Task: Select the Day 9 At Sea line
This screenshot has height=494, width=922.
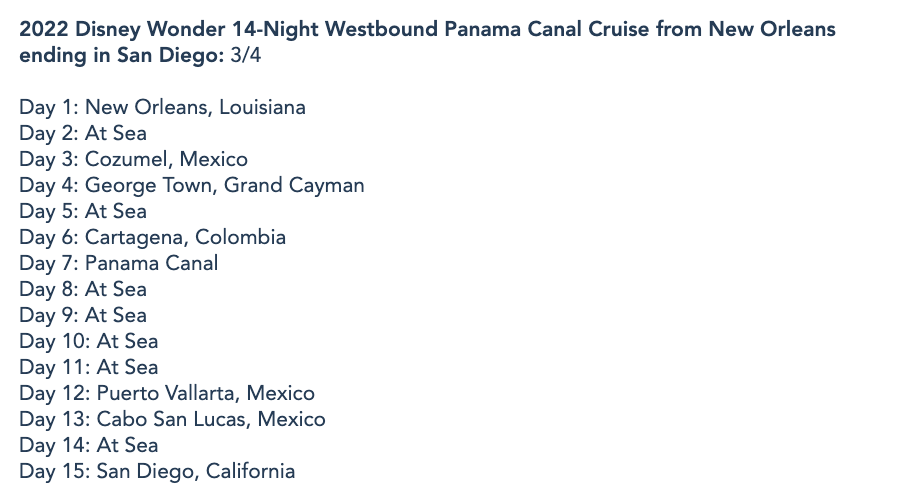Action: (83, 315)
